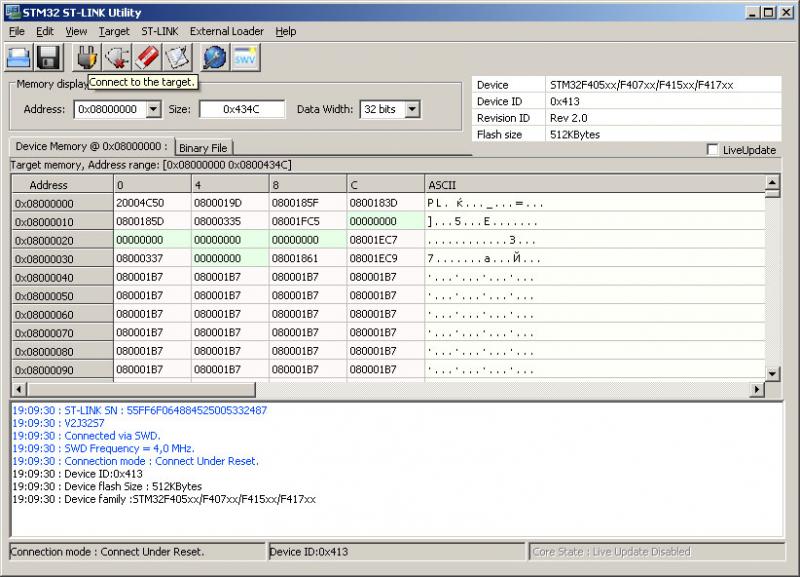The height and width of the screenshot is (577, 800).
Task: Click the Open file toolbar icon
Action: tap(19, 57)
